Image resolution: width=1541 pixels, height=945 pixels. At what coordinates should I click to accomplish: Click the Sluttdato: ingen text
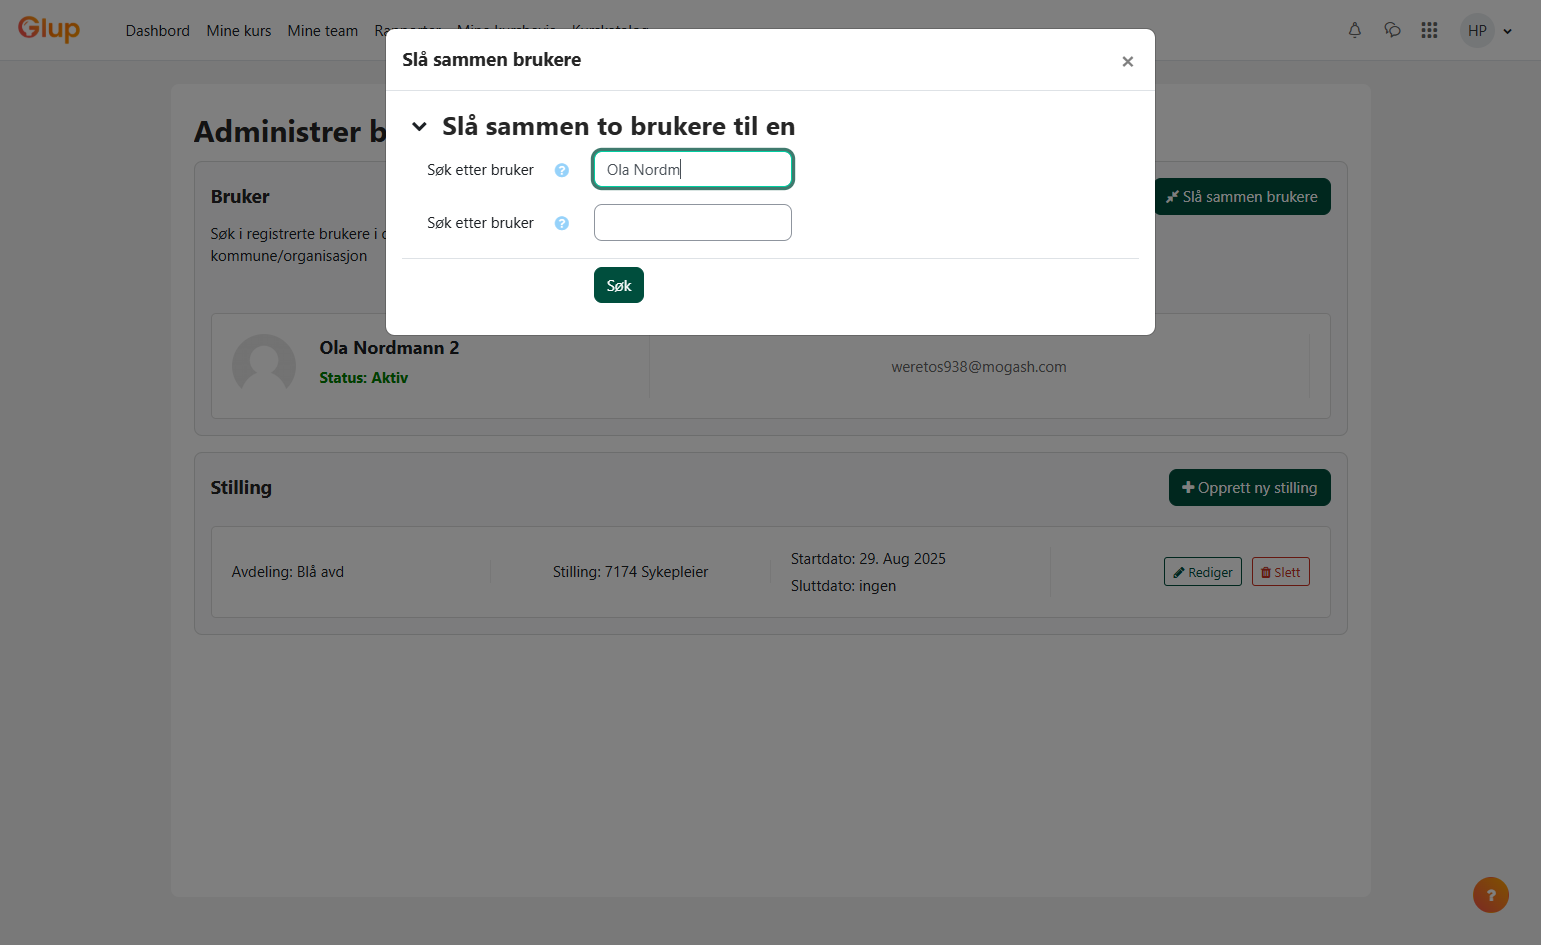click(843, 586)
